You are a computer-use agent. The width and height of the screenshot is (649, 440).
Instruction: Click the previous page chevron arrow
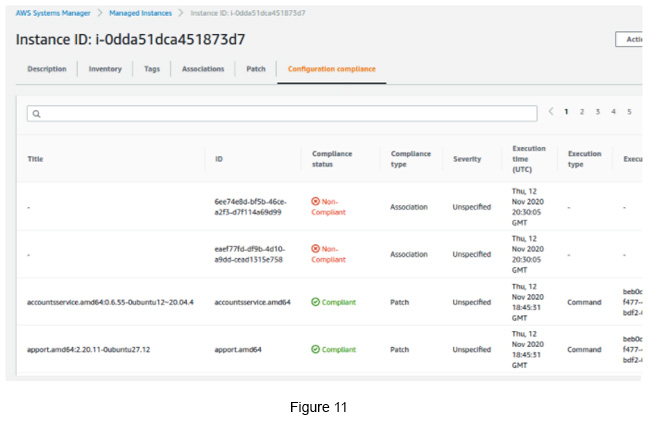pos(550,111)
